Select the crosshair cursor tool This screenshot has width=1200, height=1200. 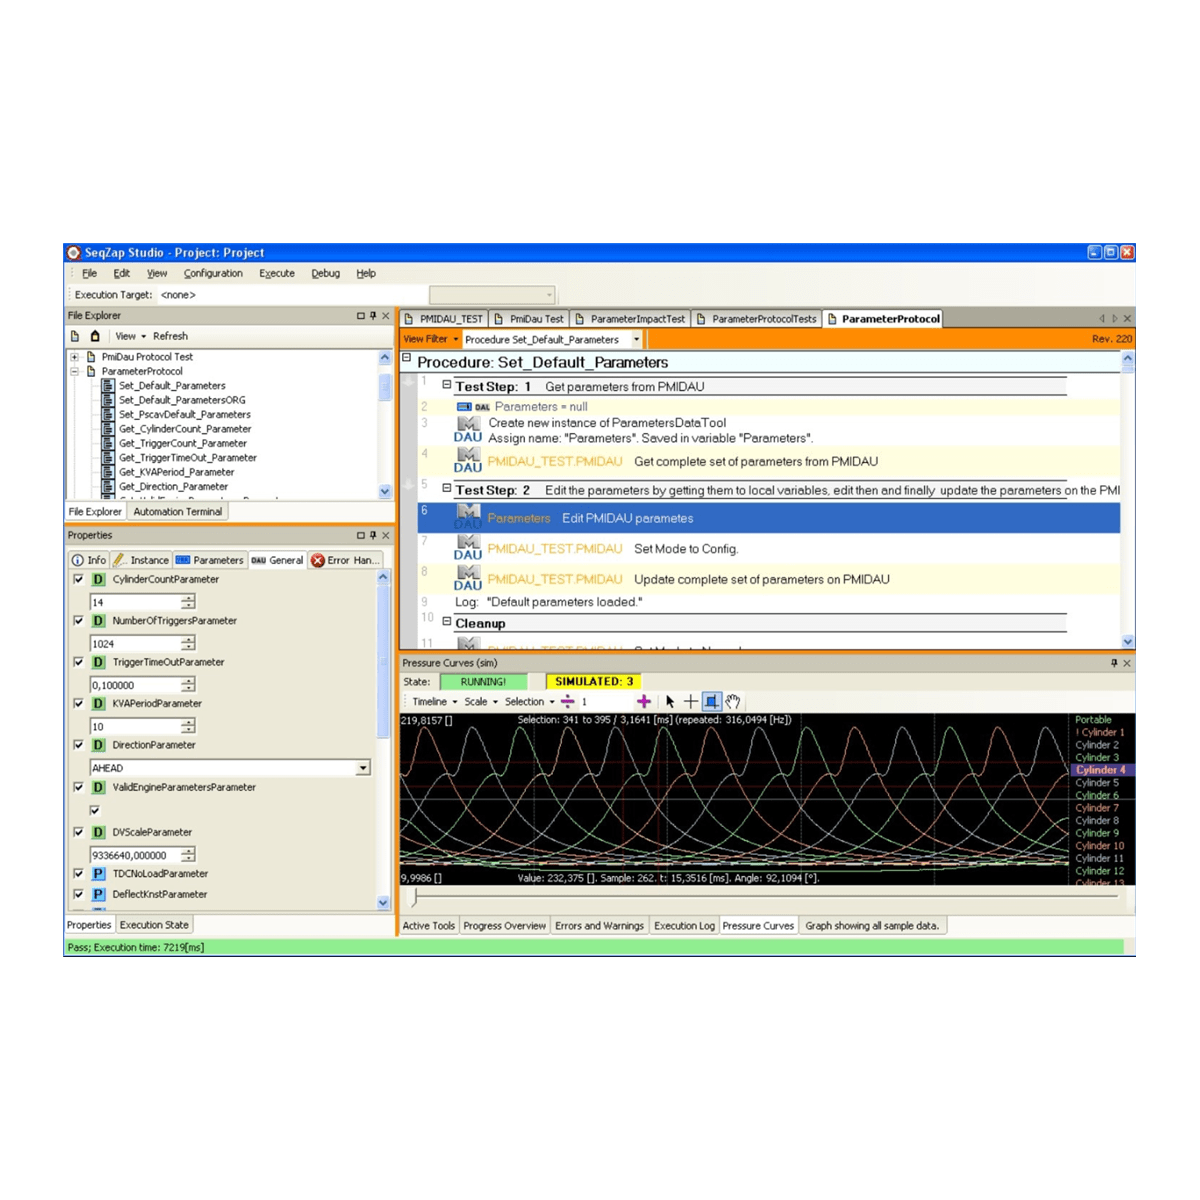coord(690,702)
